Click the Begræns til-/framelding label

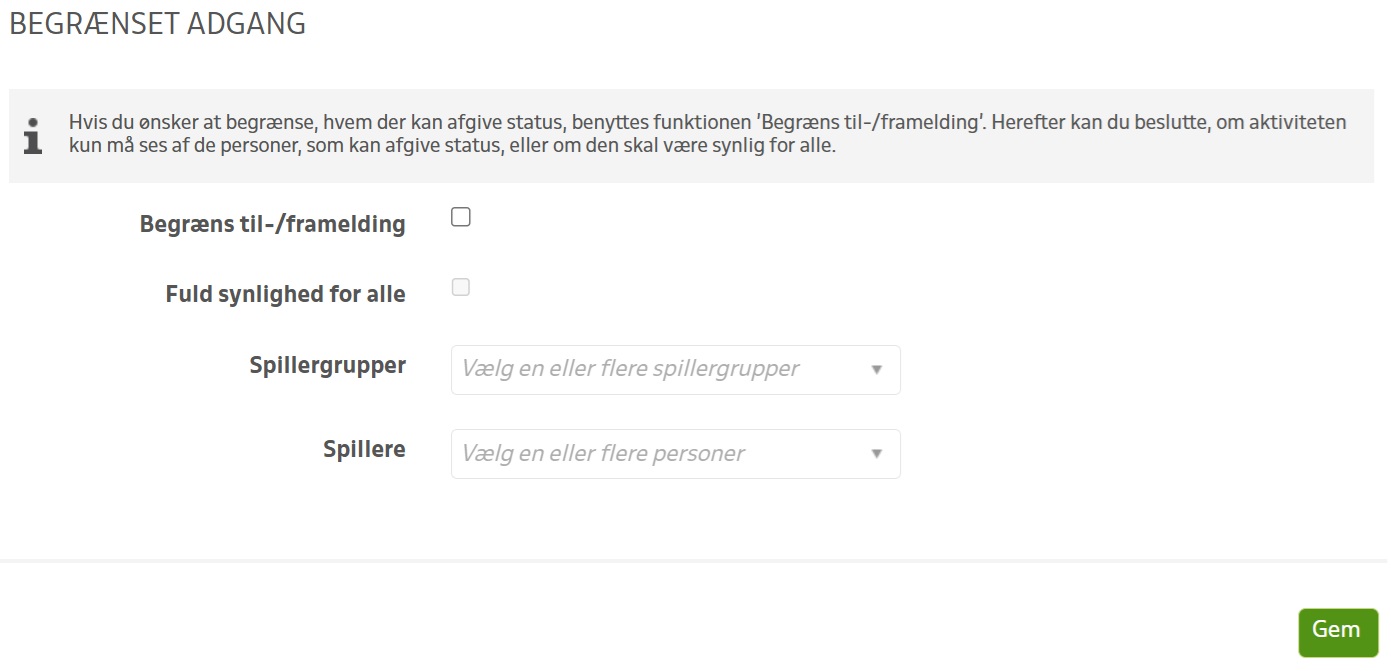273,224
